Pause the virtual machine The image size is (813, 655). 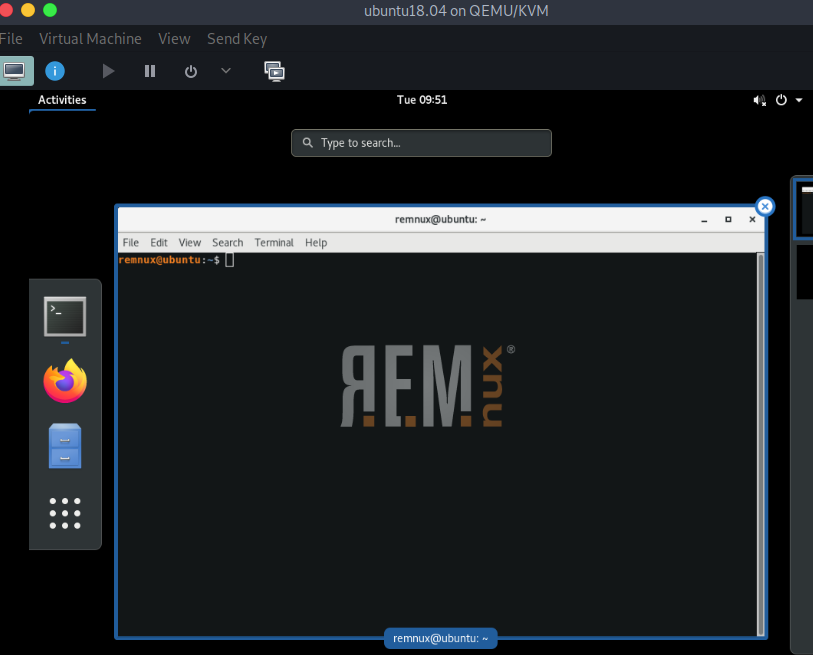150,71
